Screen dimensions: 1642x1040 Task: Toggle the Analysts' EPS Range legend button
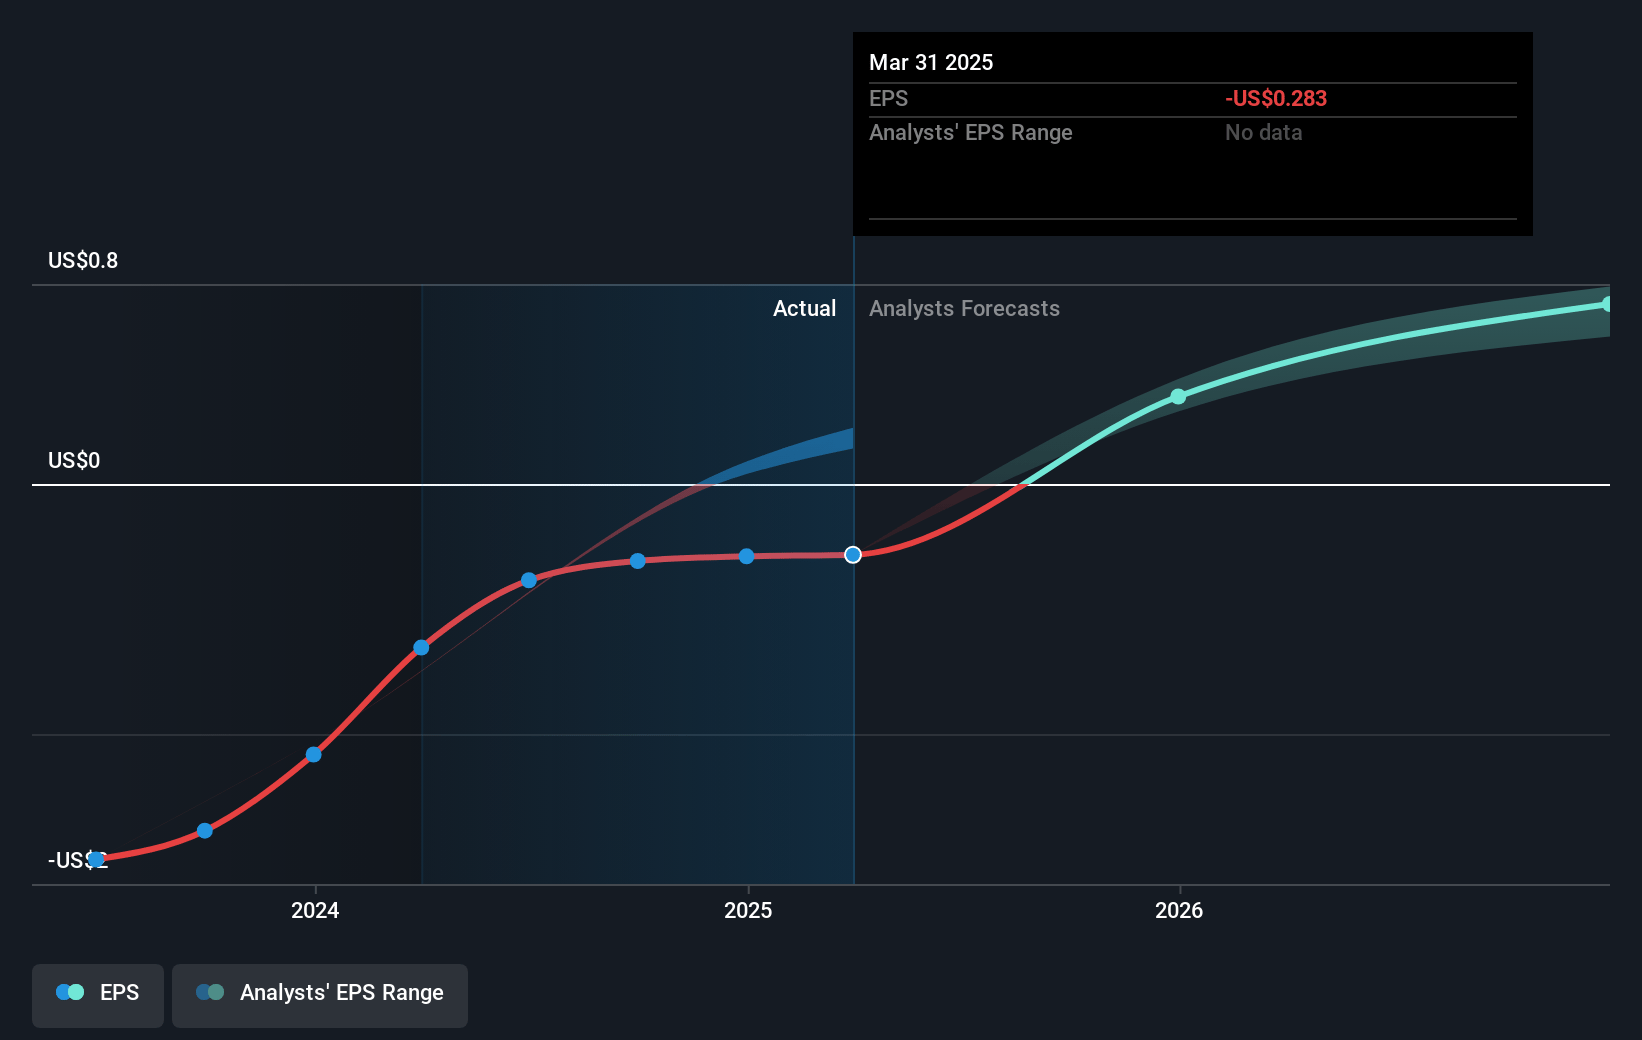(320, 995)
